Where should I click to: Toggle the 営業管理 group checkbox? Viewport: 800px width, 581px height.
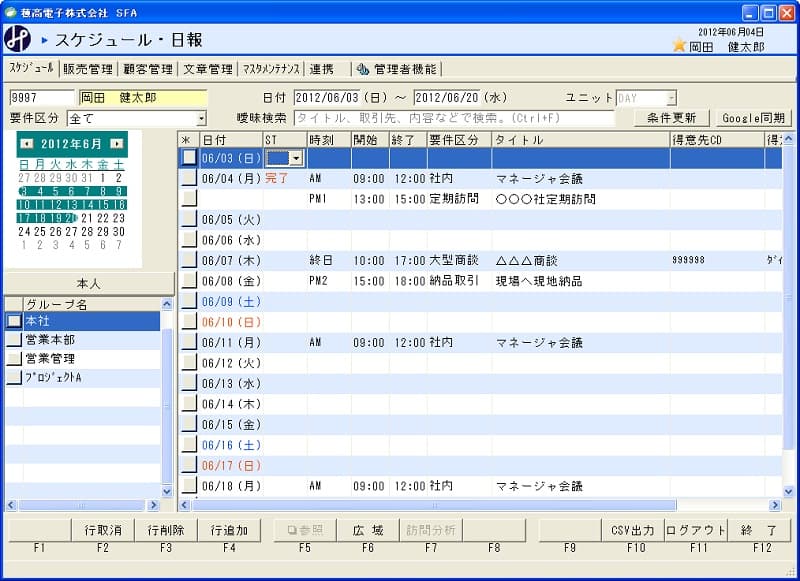pos(14,359)
